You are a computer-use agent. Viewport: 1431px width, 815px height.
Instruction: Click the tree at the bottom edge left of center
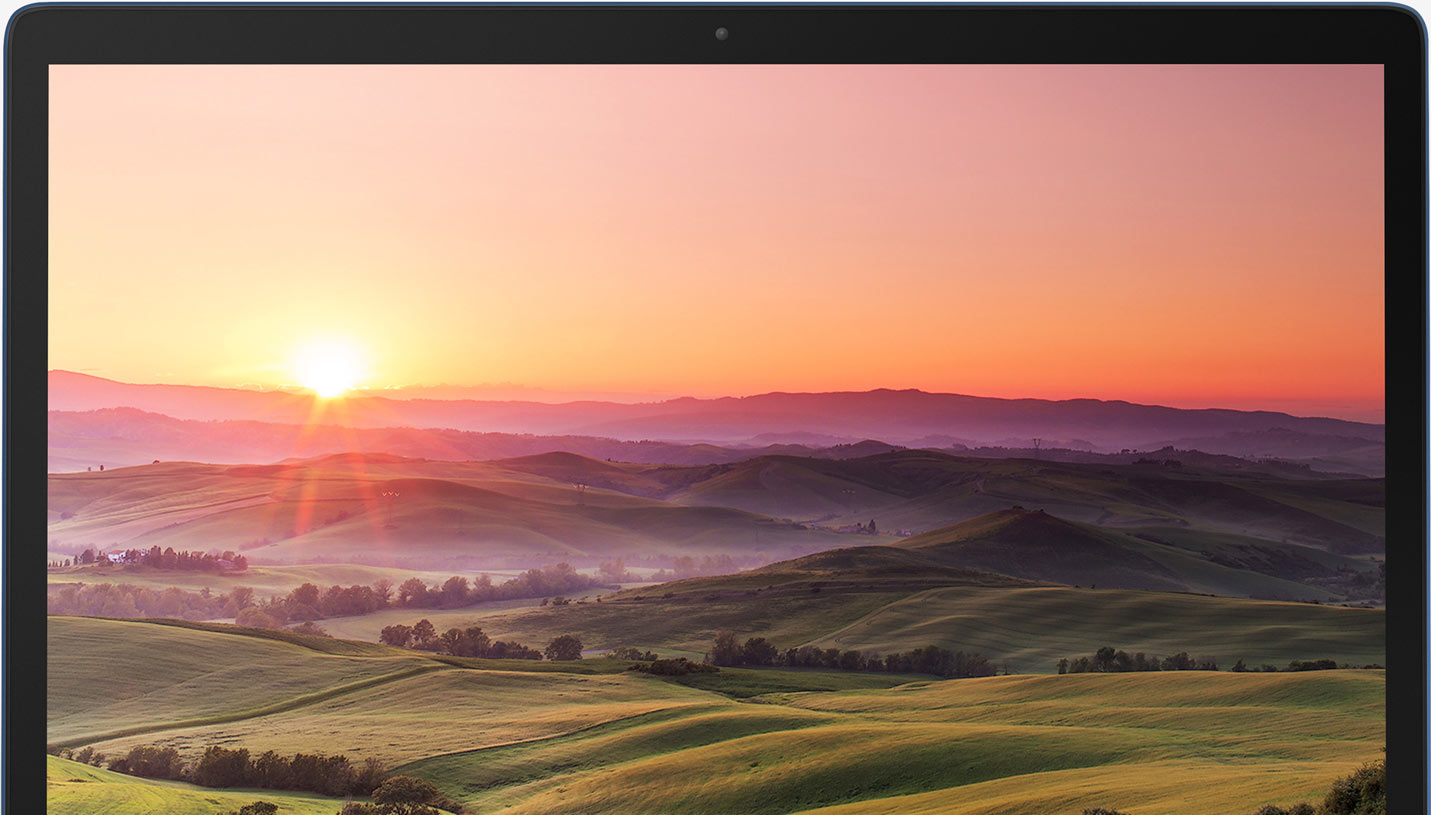click(405, 794)
